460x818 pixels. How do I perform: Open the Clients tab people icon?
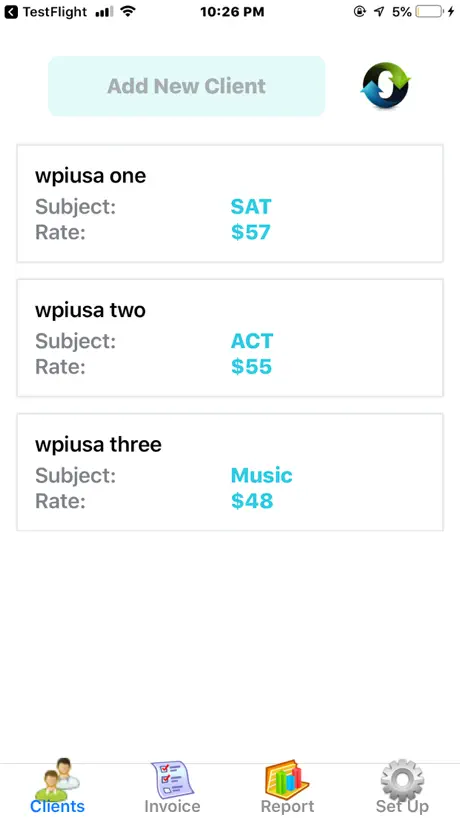click(57, 778)
